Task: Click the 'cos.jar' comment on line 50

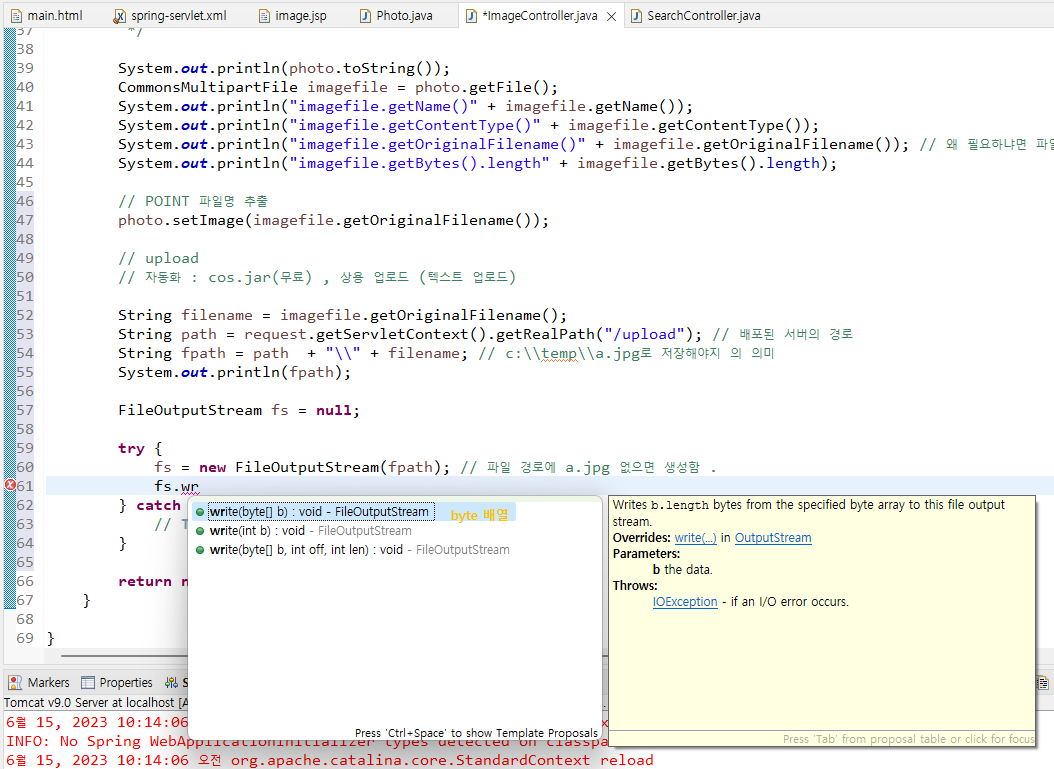Action: [x=317, y=277]
